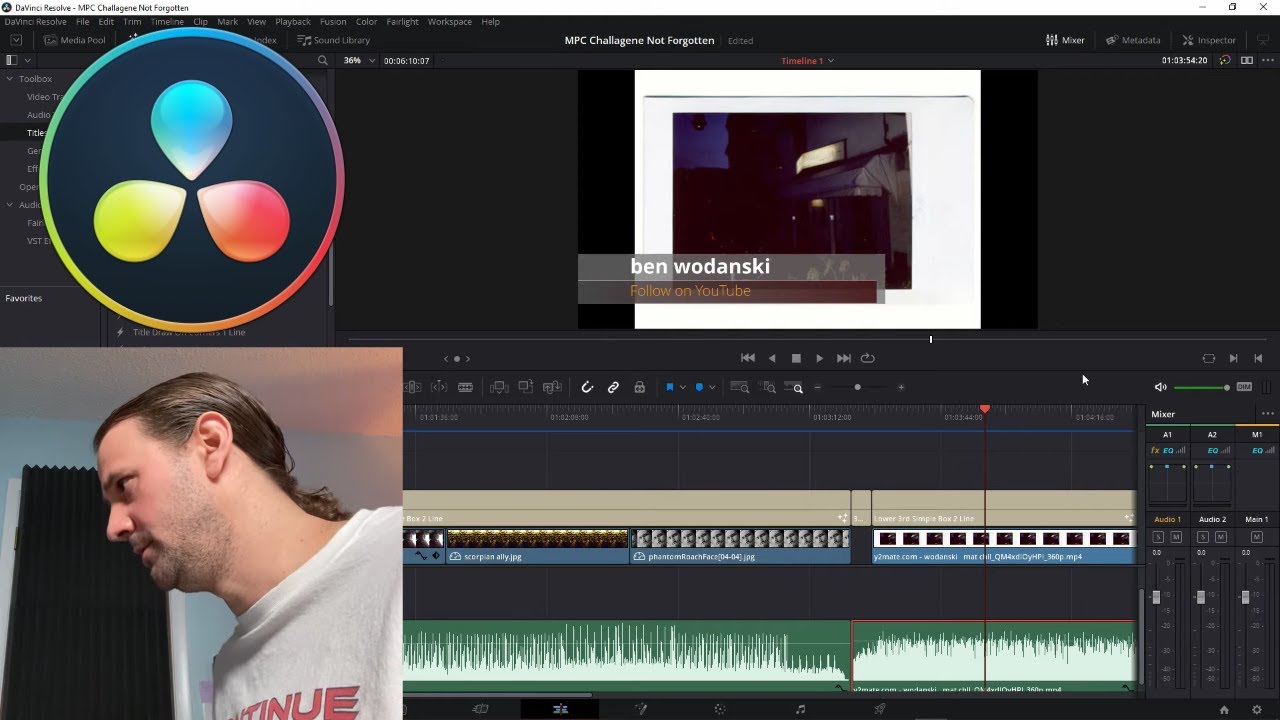Viewport: 1280px width, 720px height.
Task: Toggle DIM audio button
Action: 1244,387
